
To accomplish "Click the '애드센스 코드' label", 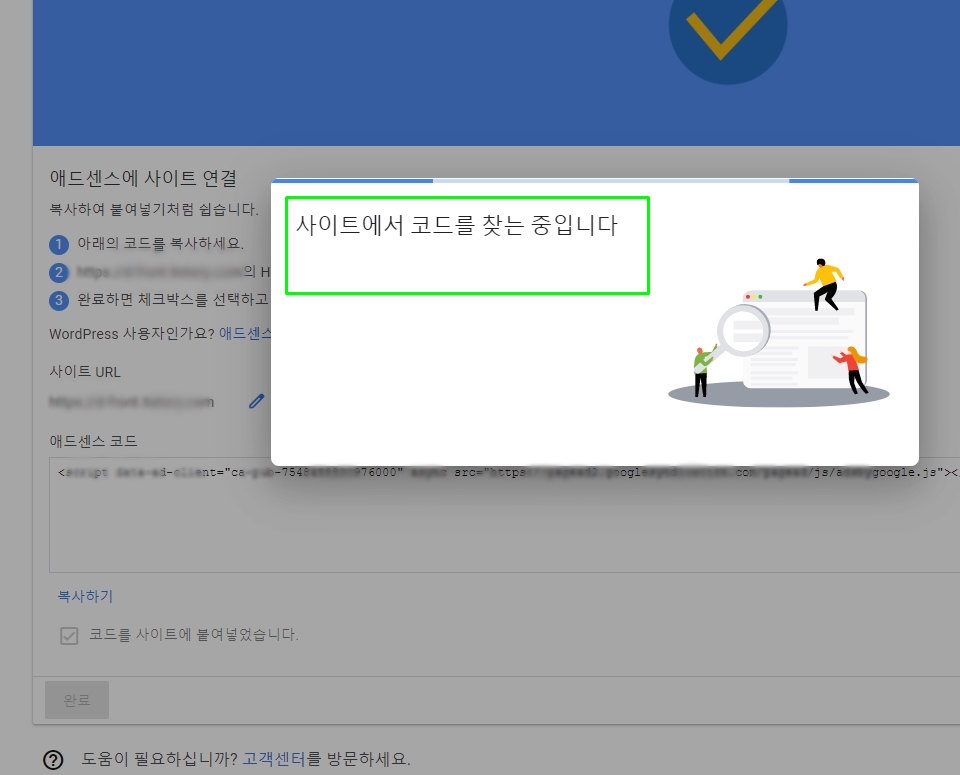I will tap(93, 441).
